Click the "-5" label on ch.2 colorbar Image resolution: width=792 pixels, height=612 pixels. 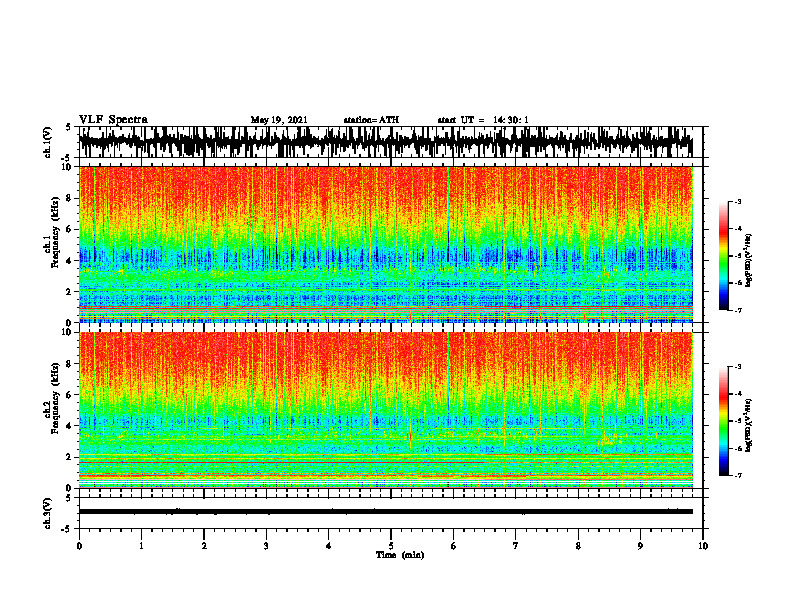click(x=738, y=421)
